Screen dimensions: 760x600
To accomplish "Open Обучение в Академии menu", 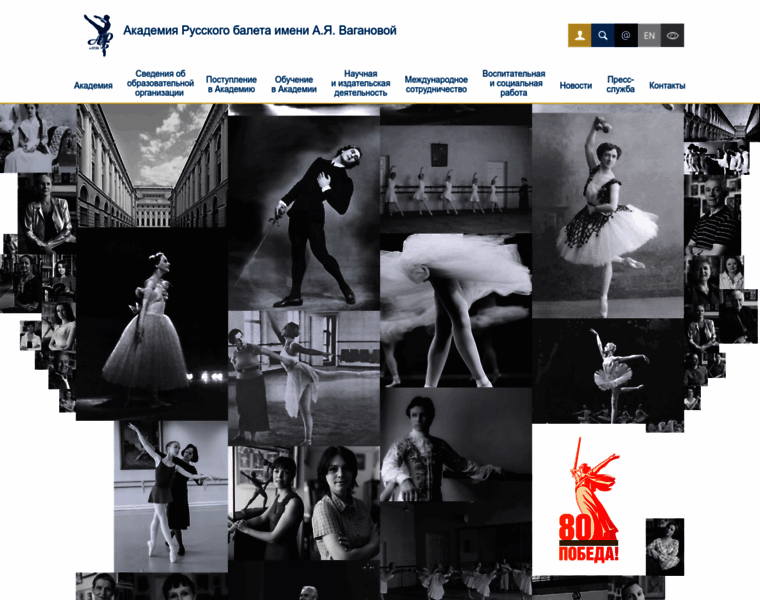I will (294, 84).
